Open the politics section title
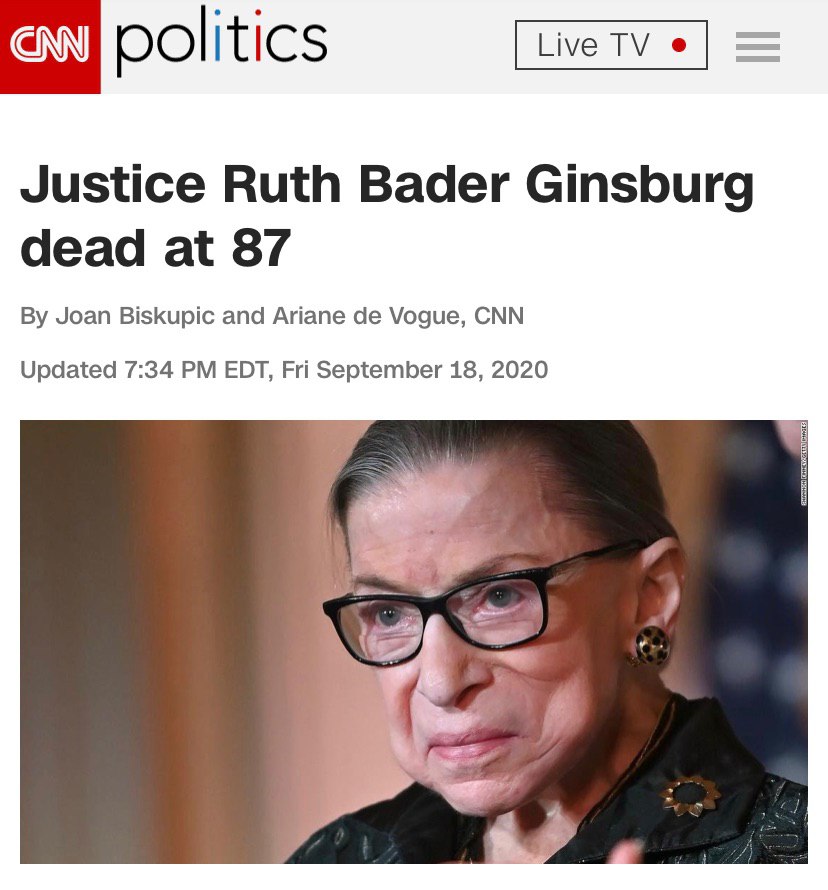The width and height of the screenshot is (828, 890). pyautogui.click(x=221, y=42)
